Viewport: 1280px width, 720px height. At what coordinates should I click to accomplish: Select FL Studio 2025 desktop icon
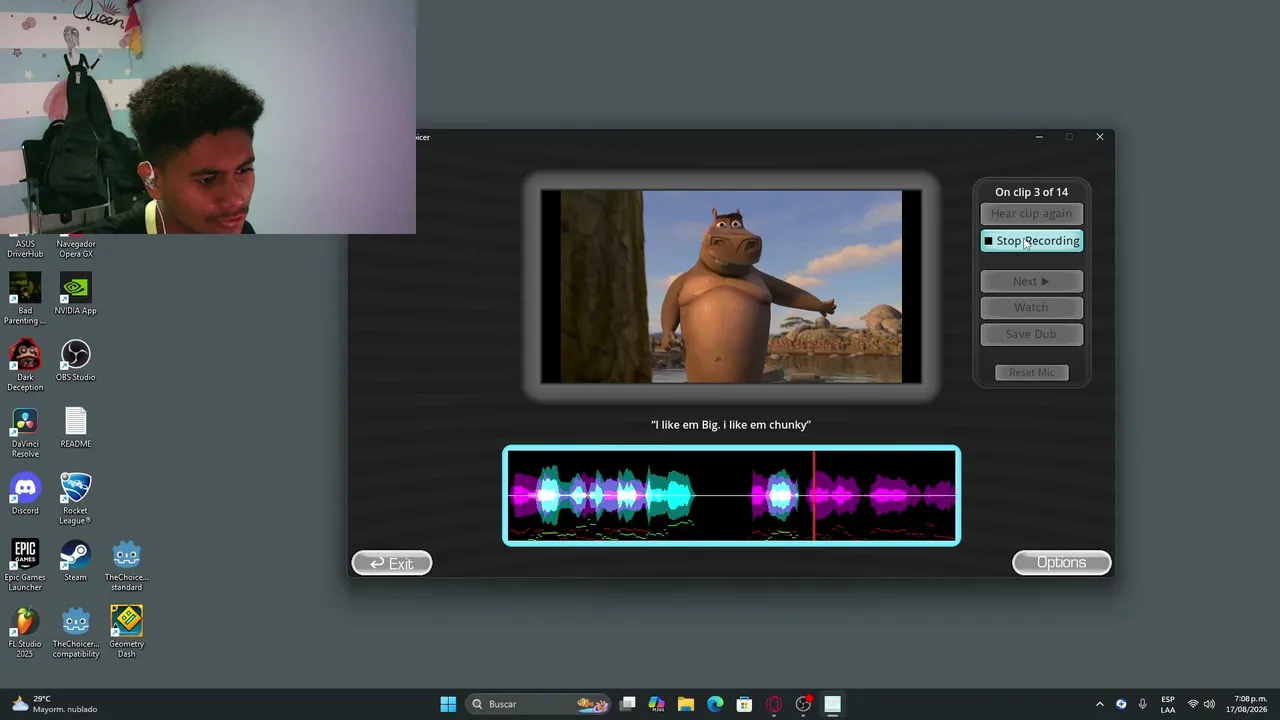[25, 632]
